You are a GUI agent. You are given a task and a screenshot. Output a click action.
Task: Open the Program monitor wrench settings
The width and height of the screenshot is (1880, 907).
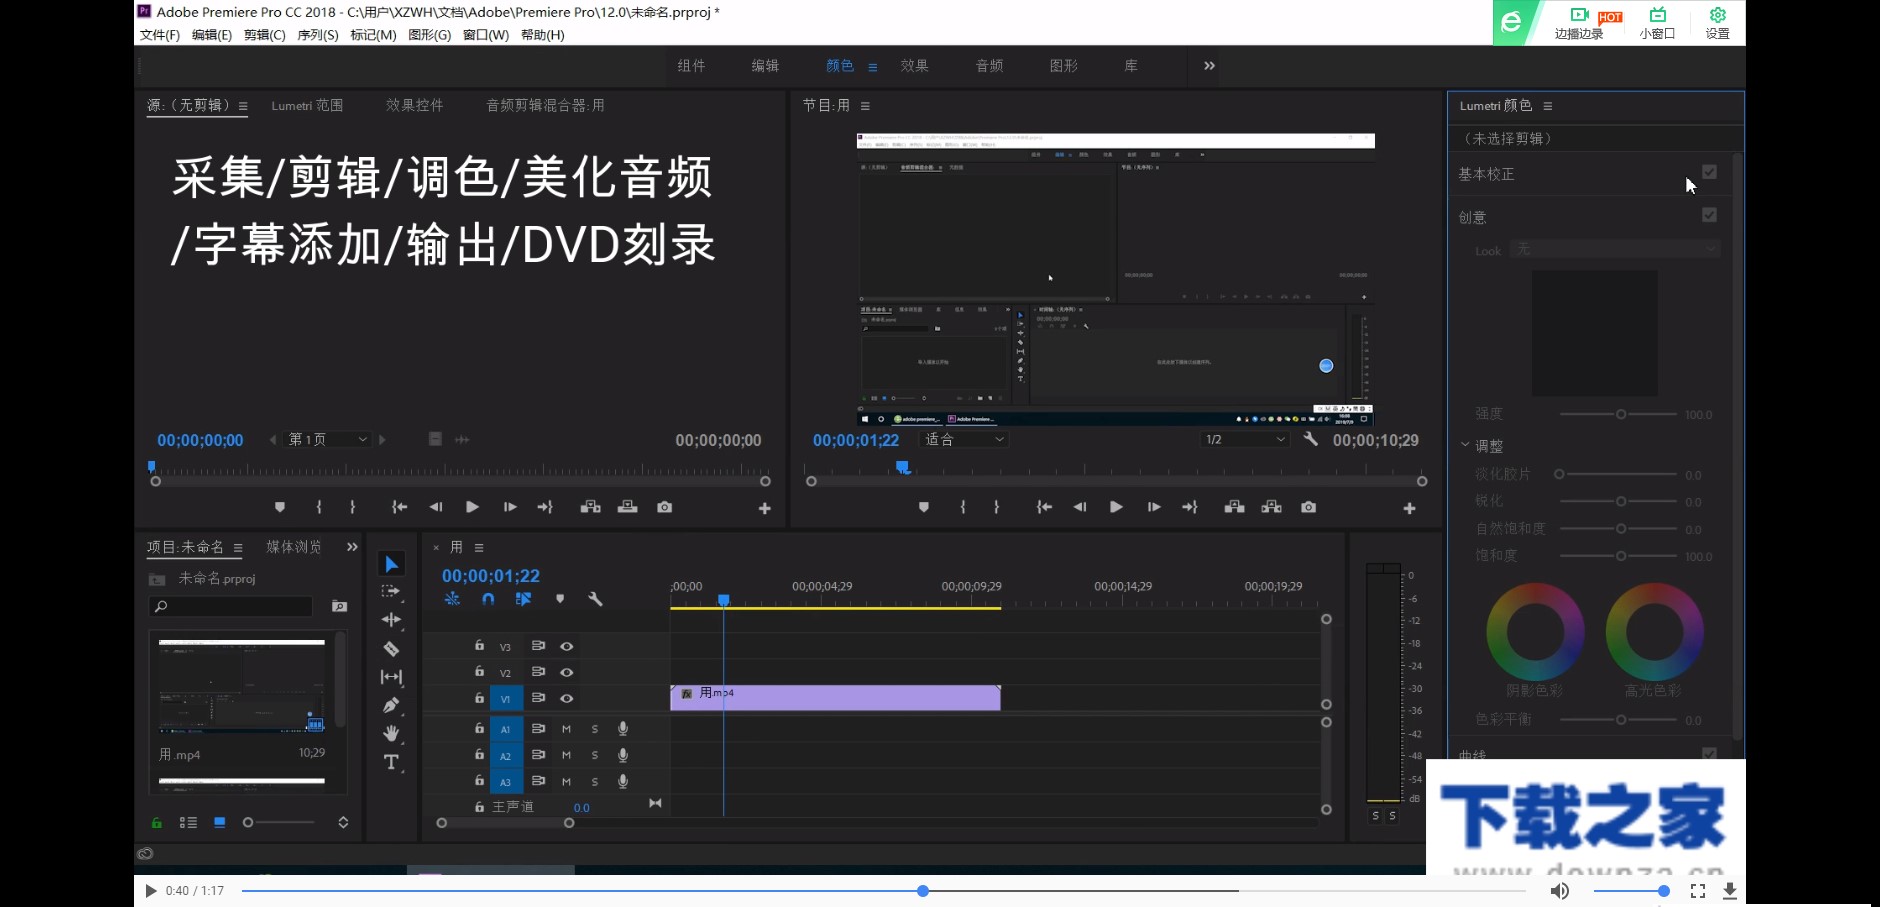[x=1310, y=440]
